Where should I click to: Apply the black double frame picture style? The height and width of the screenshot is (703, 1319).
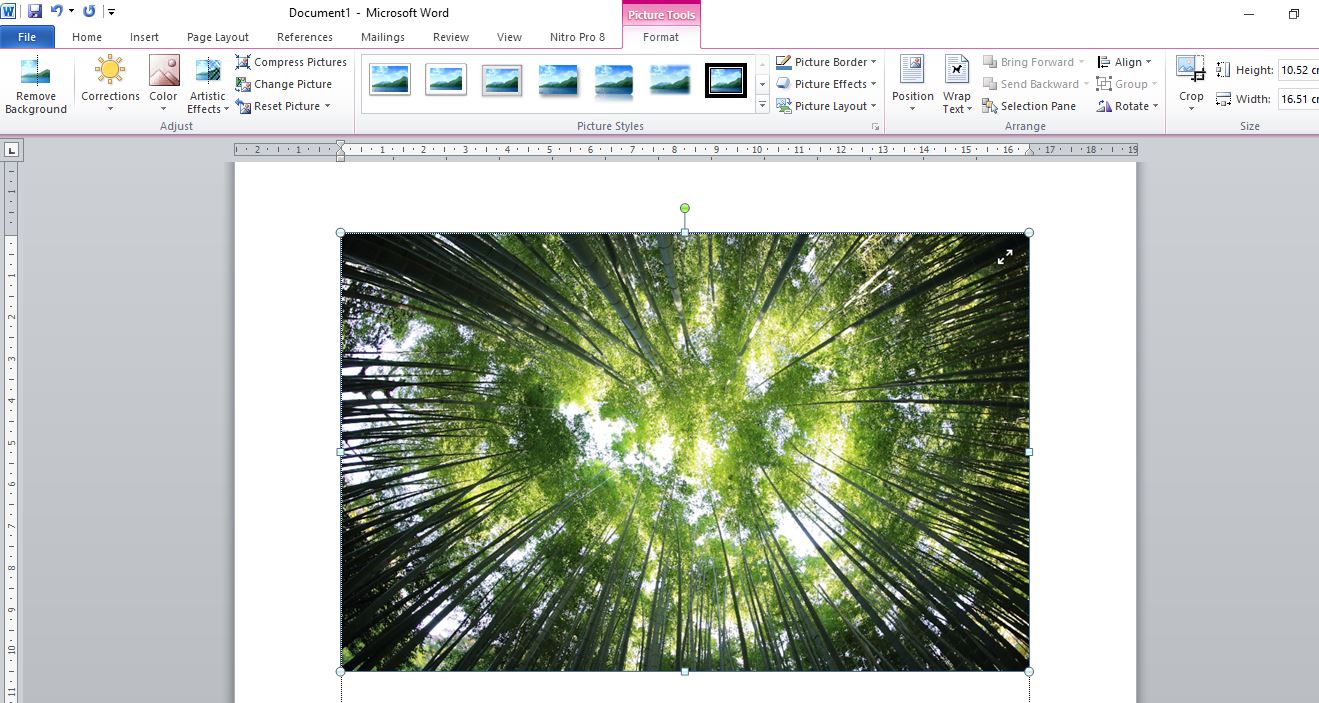[x=726, y=80]
